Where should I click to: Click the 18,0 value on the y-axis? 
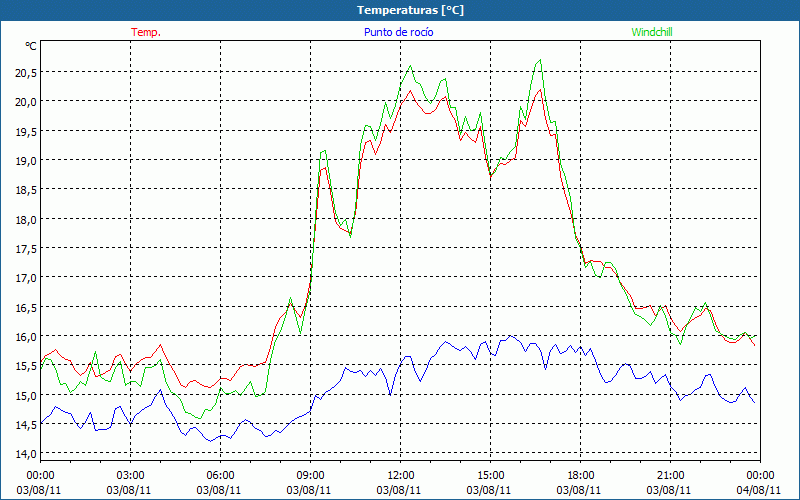click(26, 220)
